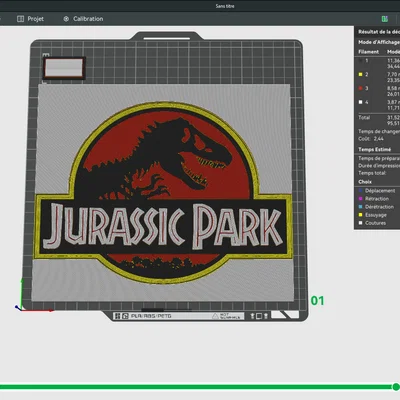This screenshot has height=400, width=400.
Task: Select the Jurassic Park logo model
Action: pos(163,193)
